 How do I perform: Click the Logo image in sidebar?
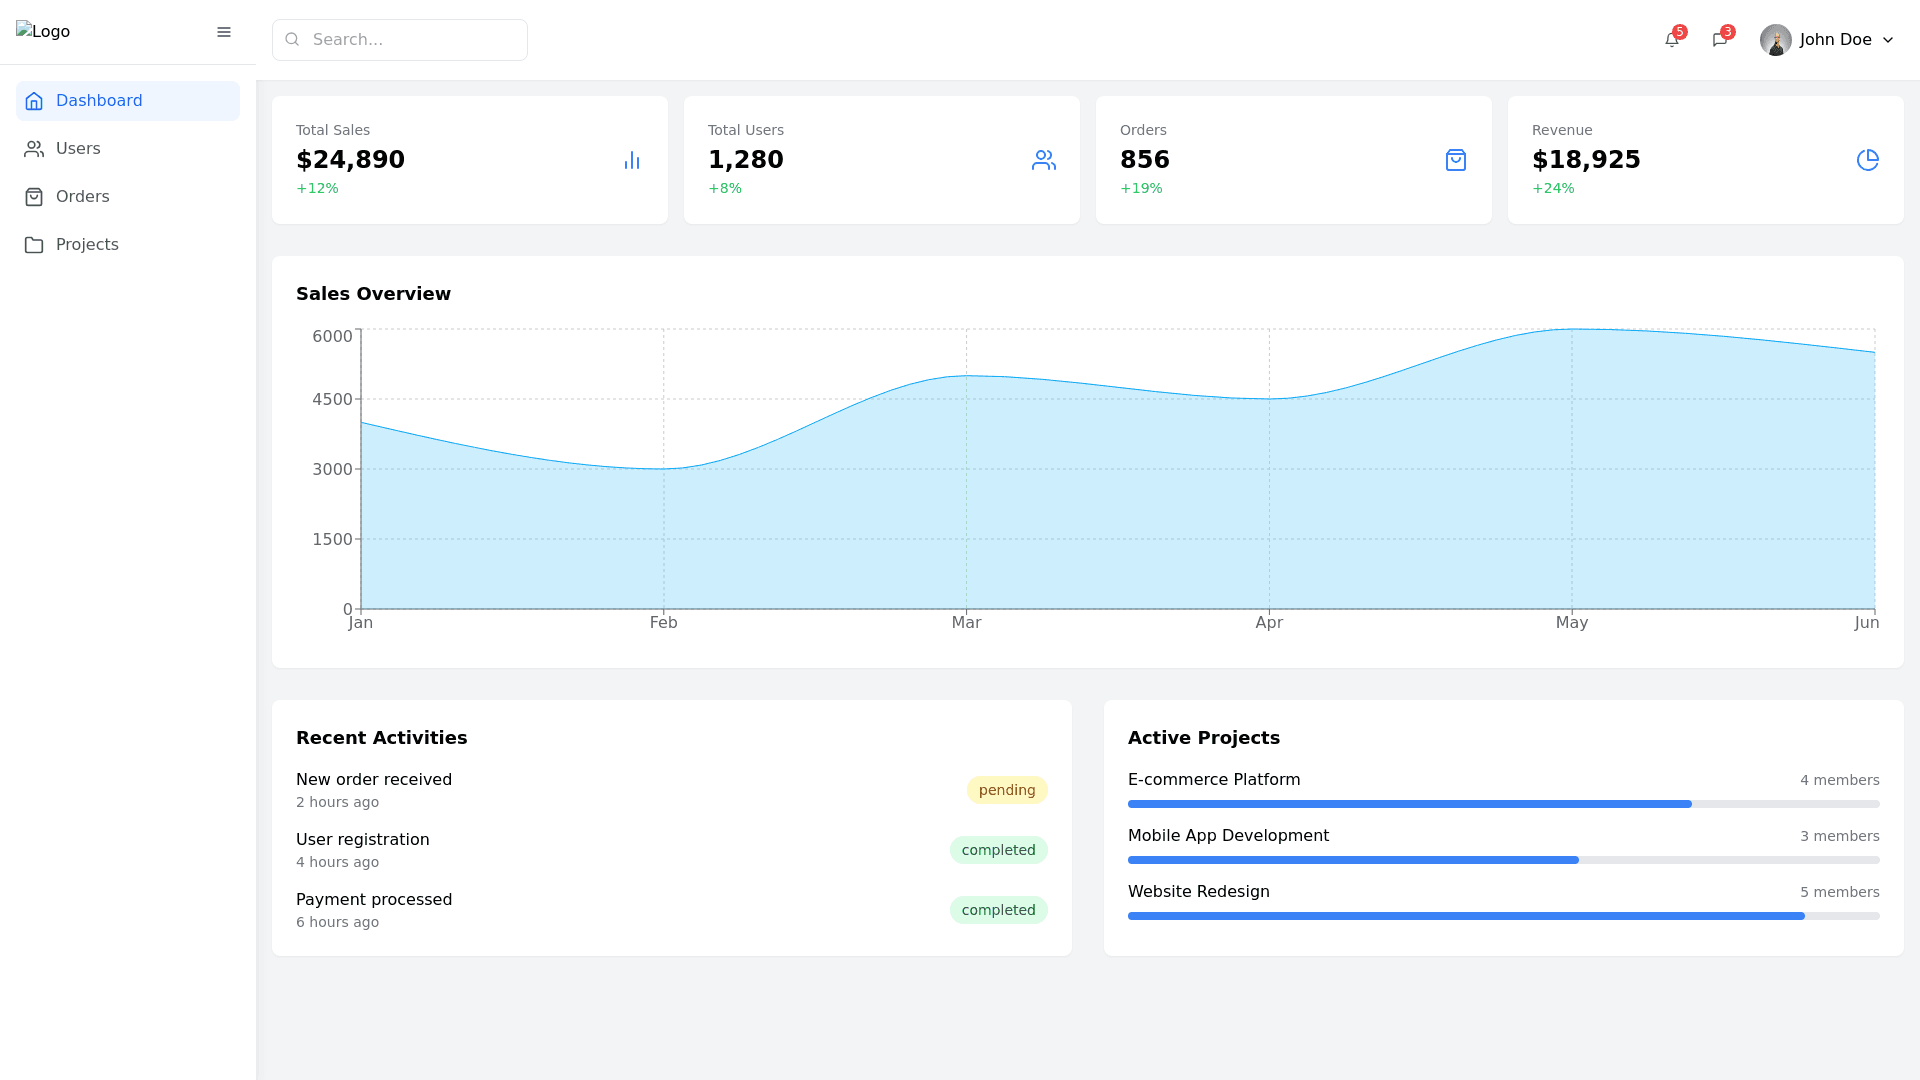pyautogui.click(x=43, y=31)
